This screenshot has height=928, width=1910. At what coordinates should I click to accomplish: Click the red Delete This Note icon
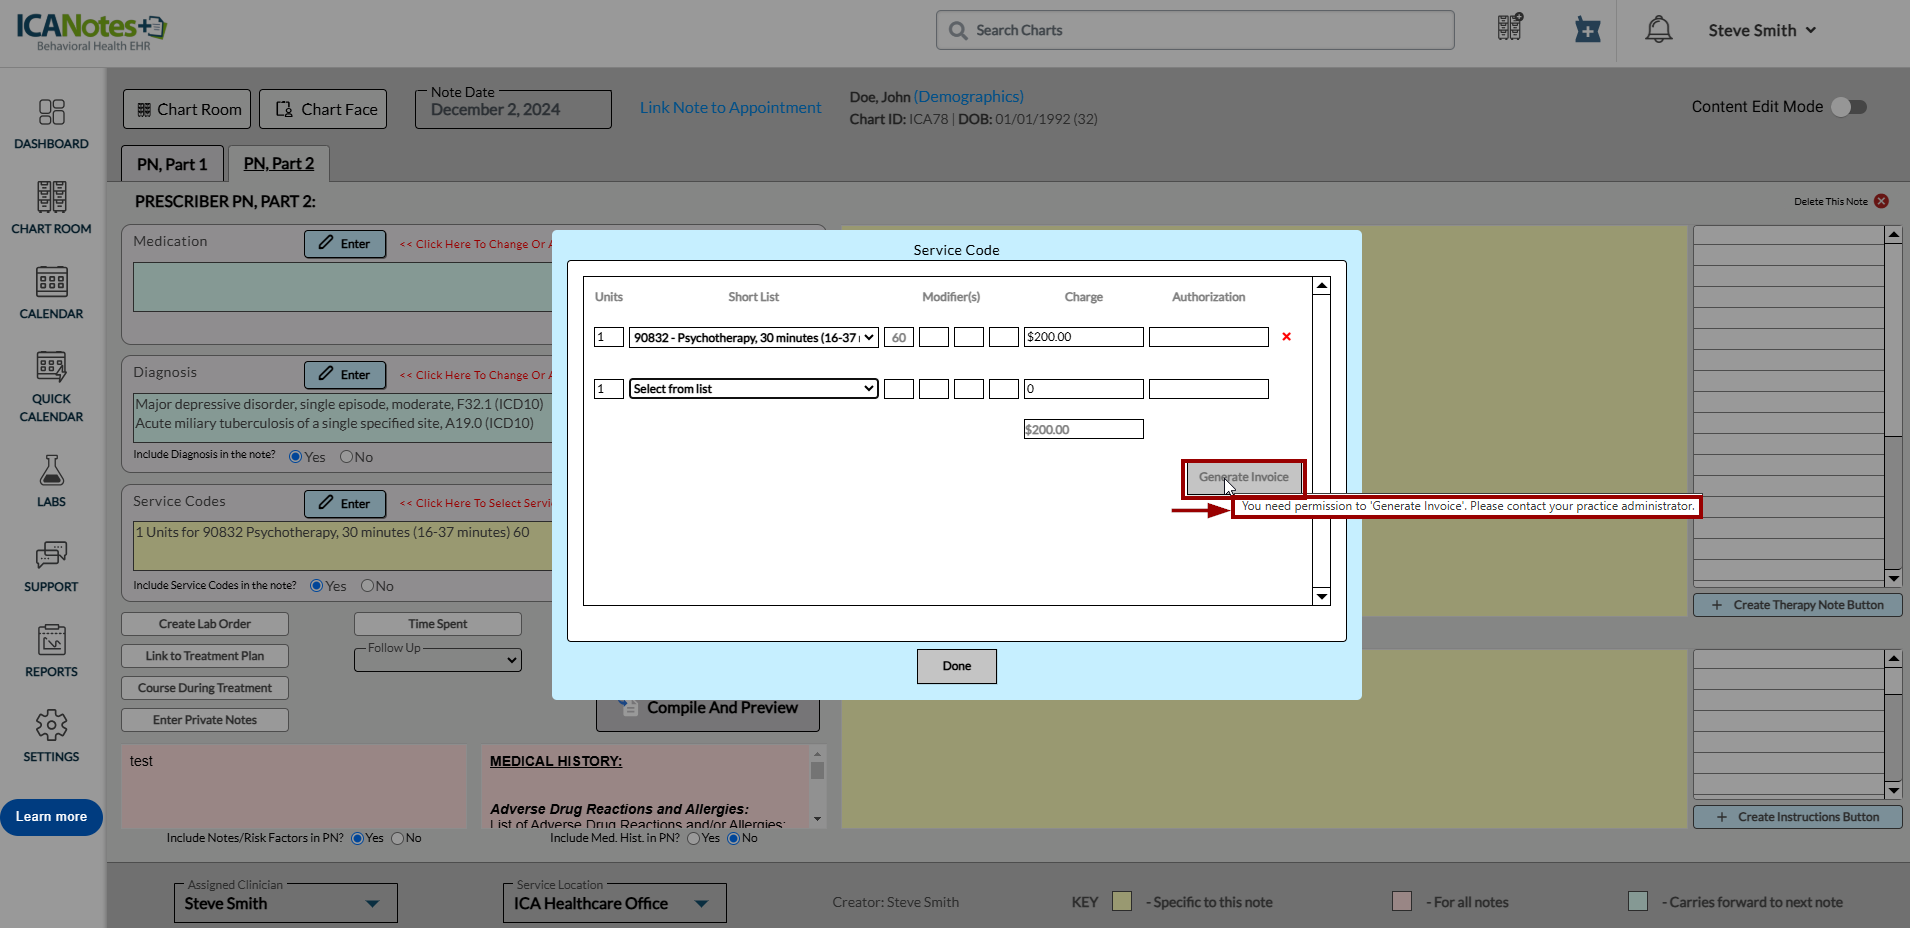click(x=1881, y=201)
